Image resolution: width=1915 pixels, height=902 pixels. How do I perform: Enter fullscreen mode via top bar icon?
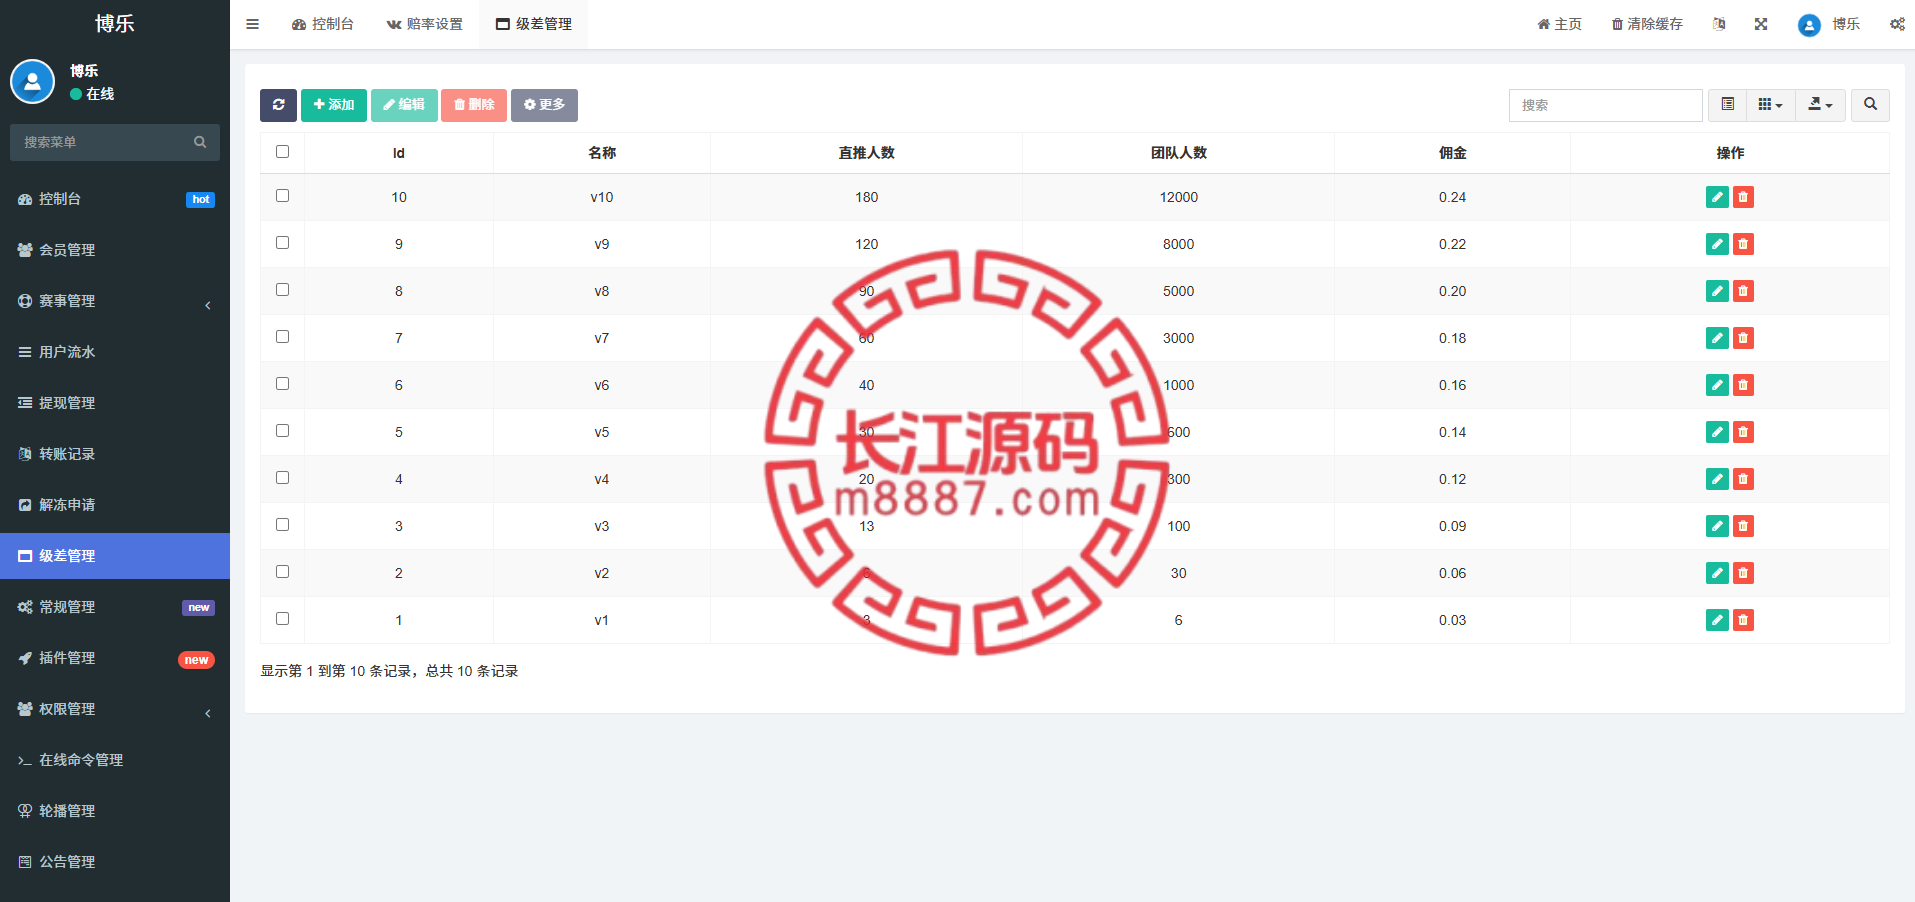(x=1761, y=24)
